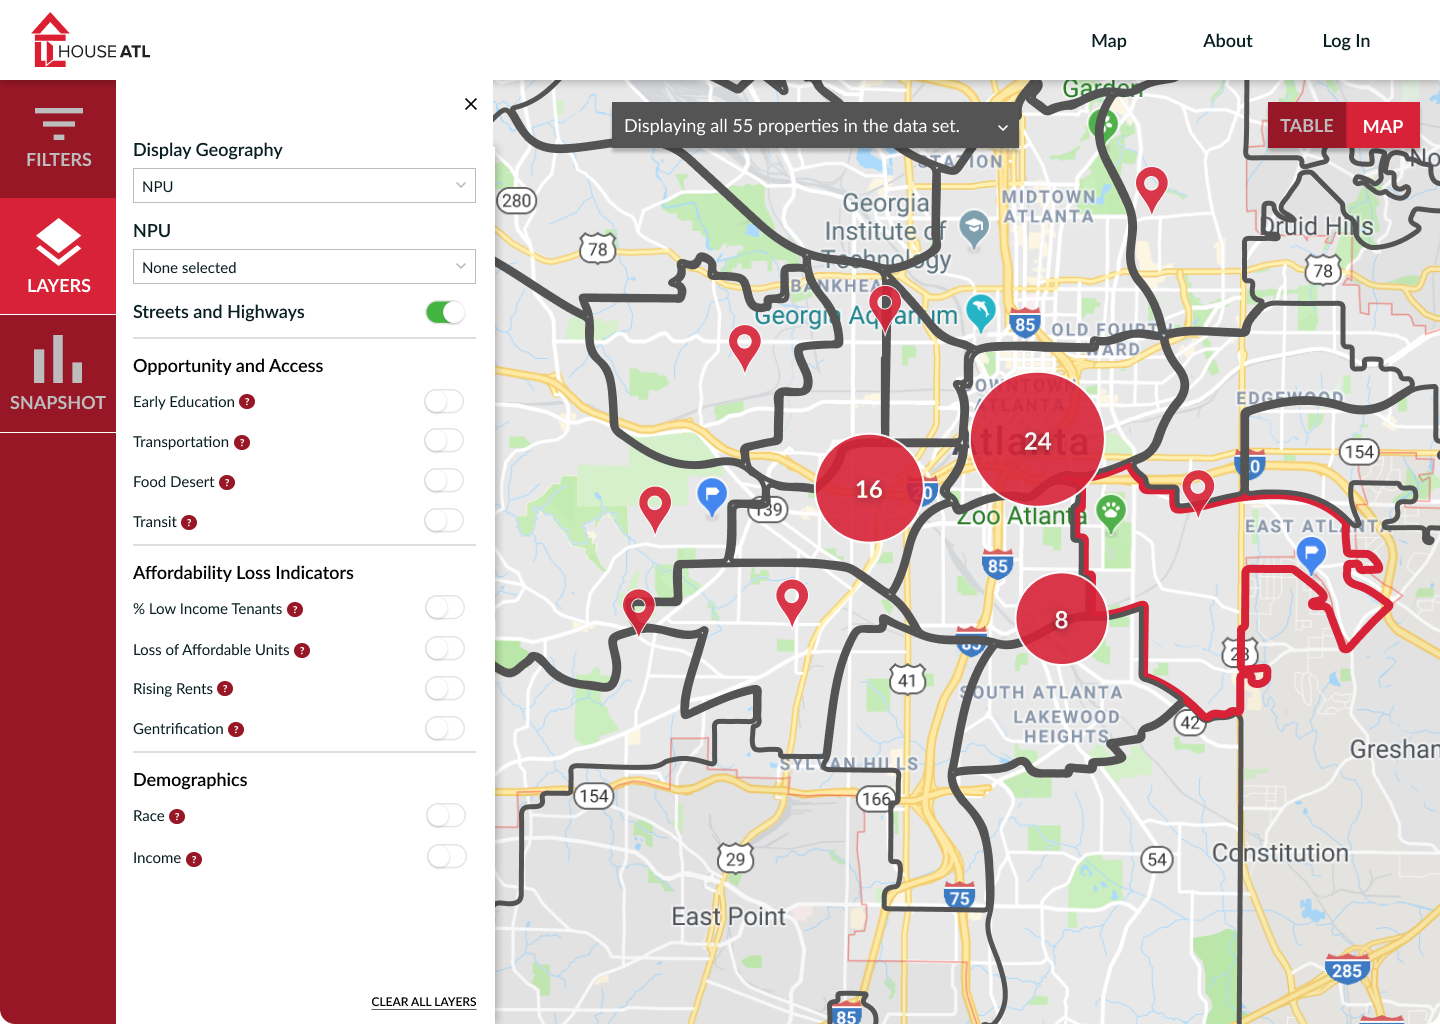Open the Snapshot sidebar panel
The height and width of the screenshot is (1024, 1440).
pos(58,374)
